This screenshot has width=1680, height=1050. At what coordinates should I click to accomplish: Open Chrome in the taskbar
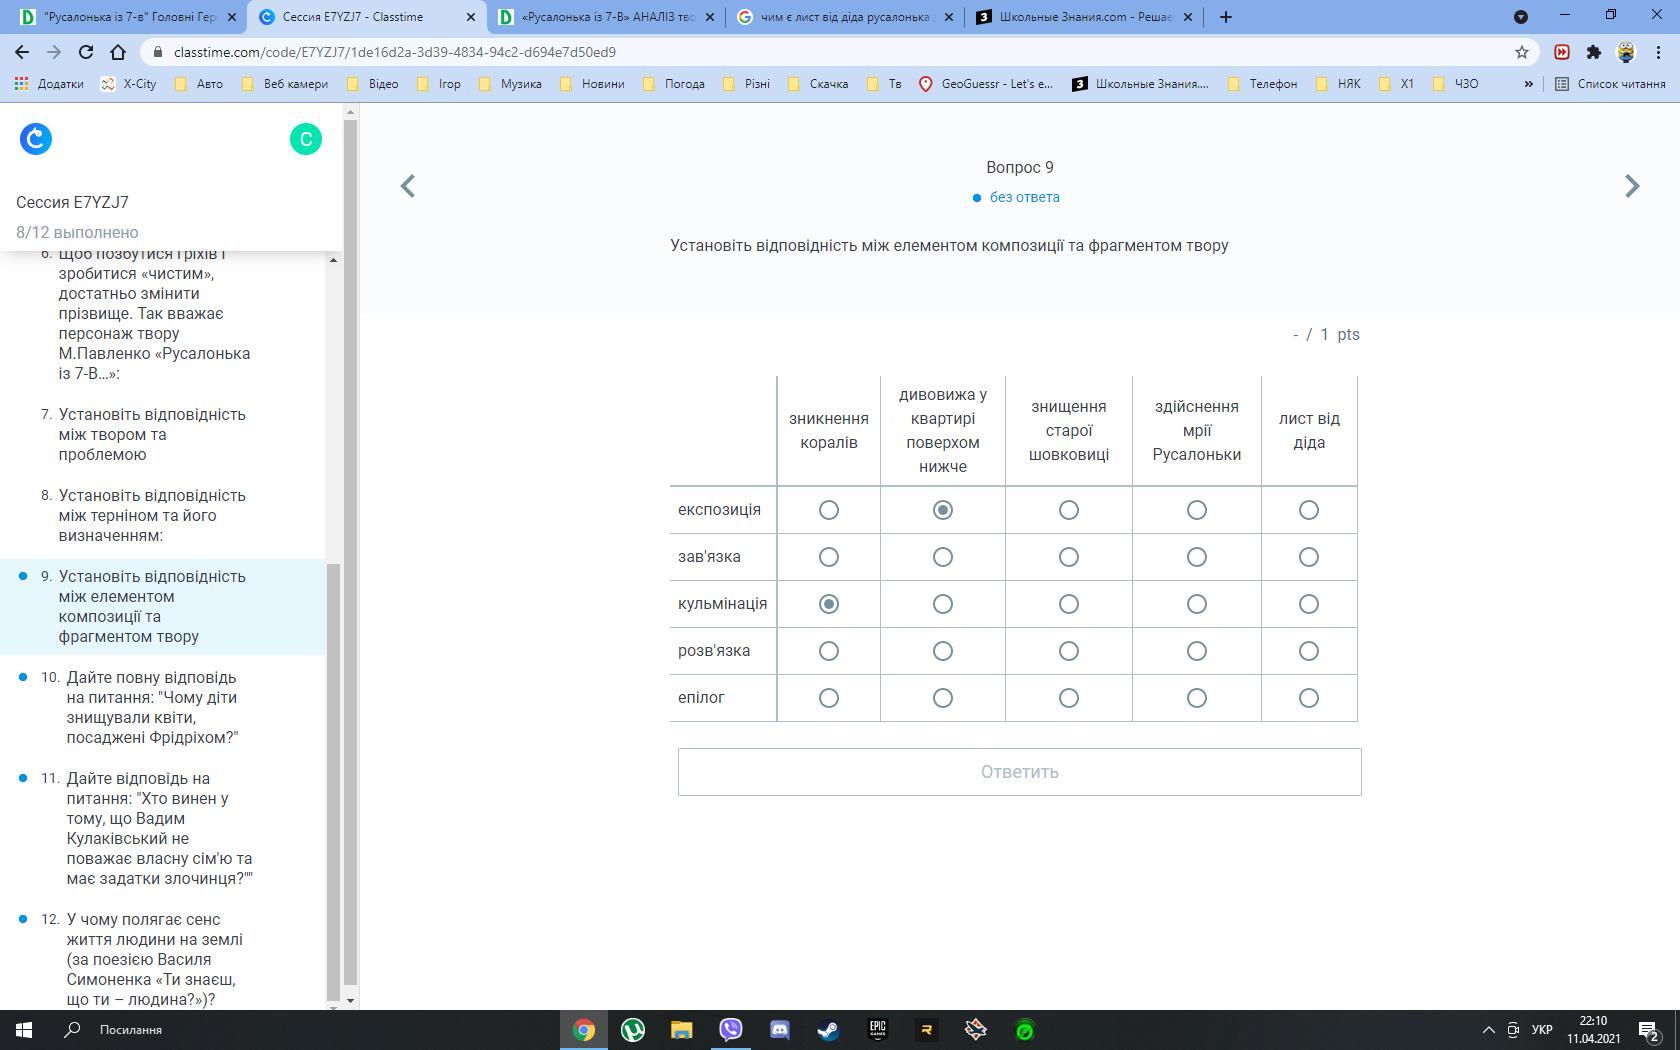(584, 1030)
